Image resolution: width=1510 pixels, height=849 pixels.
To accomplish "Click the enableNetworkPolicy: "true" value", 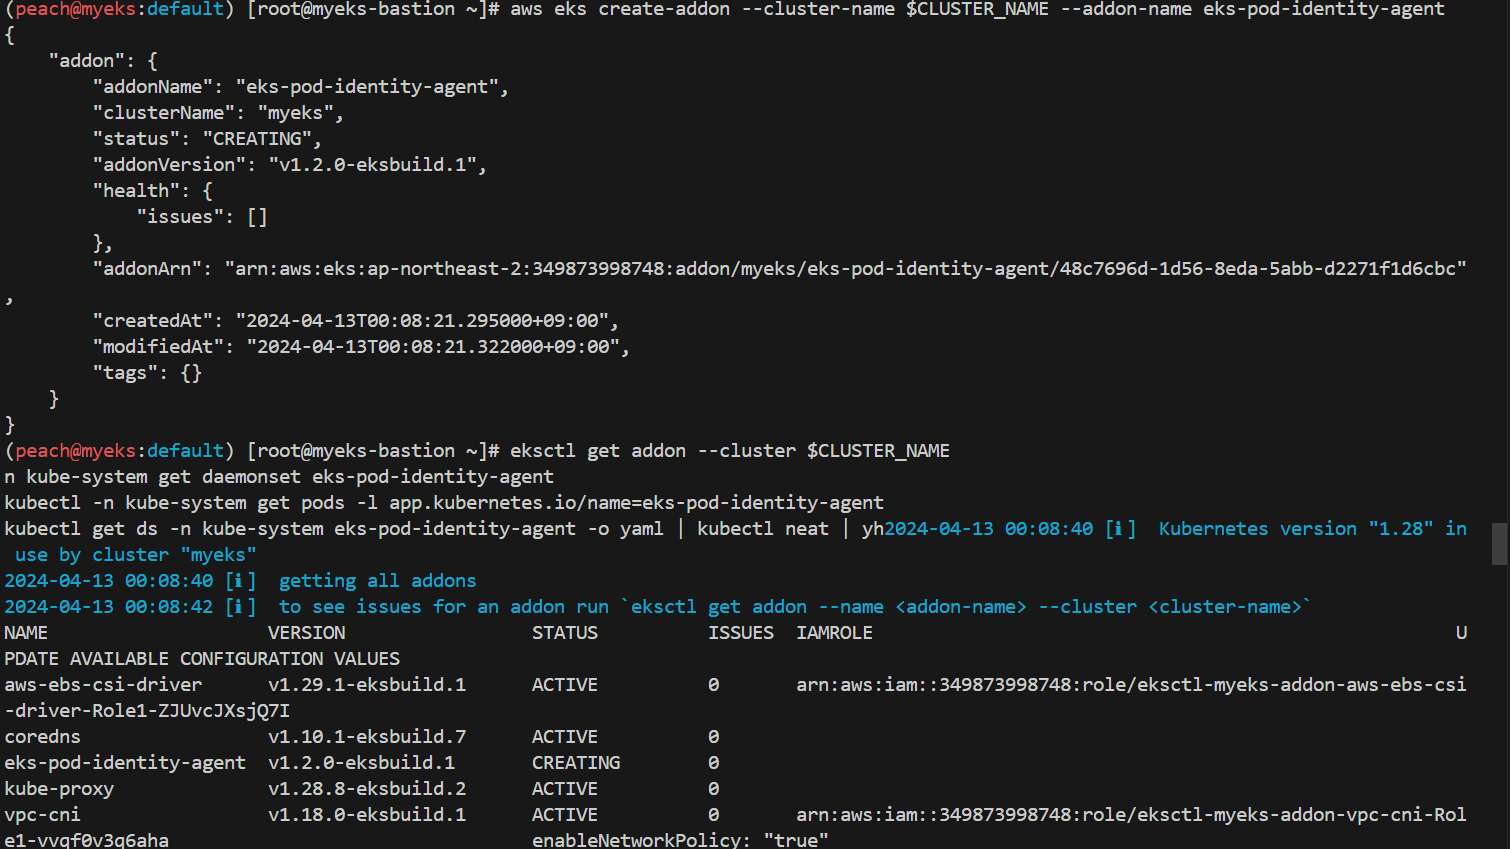I will [680, 840].
